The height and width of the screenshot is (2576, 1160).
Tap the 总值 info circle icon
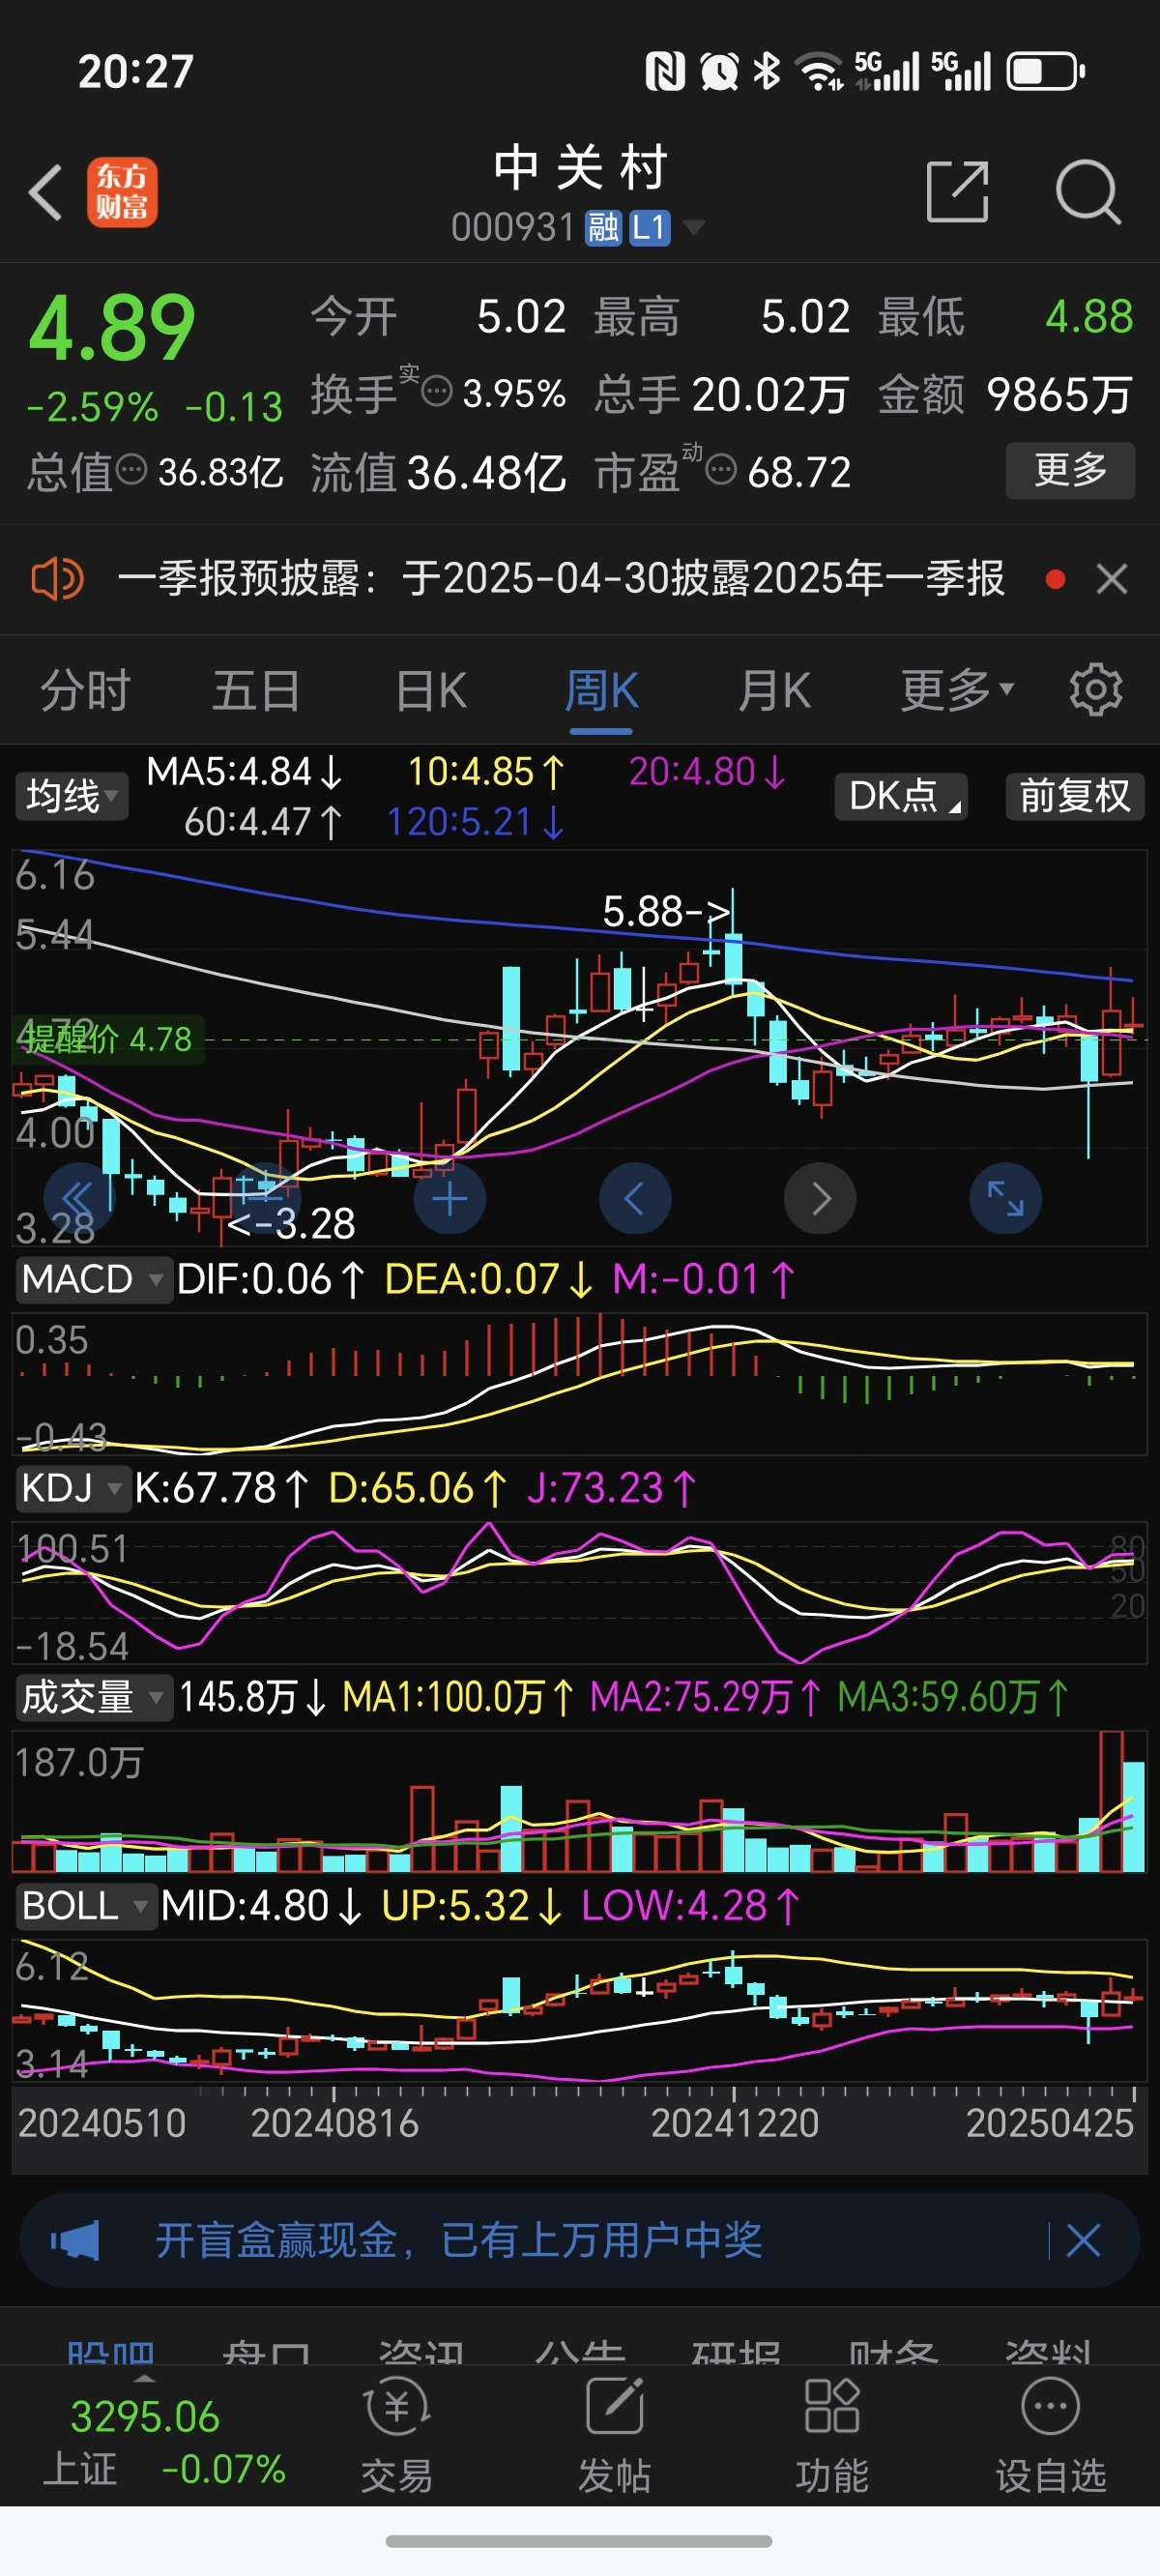point(131,469)
